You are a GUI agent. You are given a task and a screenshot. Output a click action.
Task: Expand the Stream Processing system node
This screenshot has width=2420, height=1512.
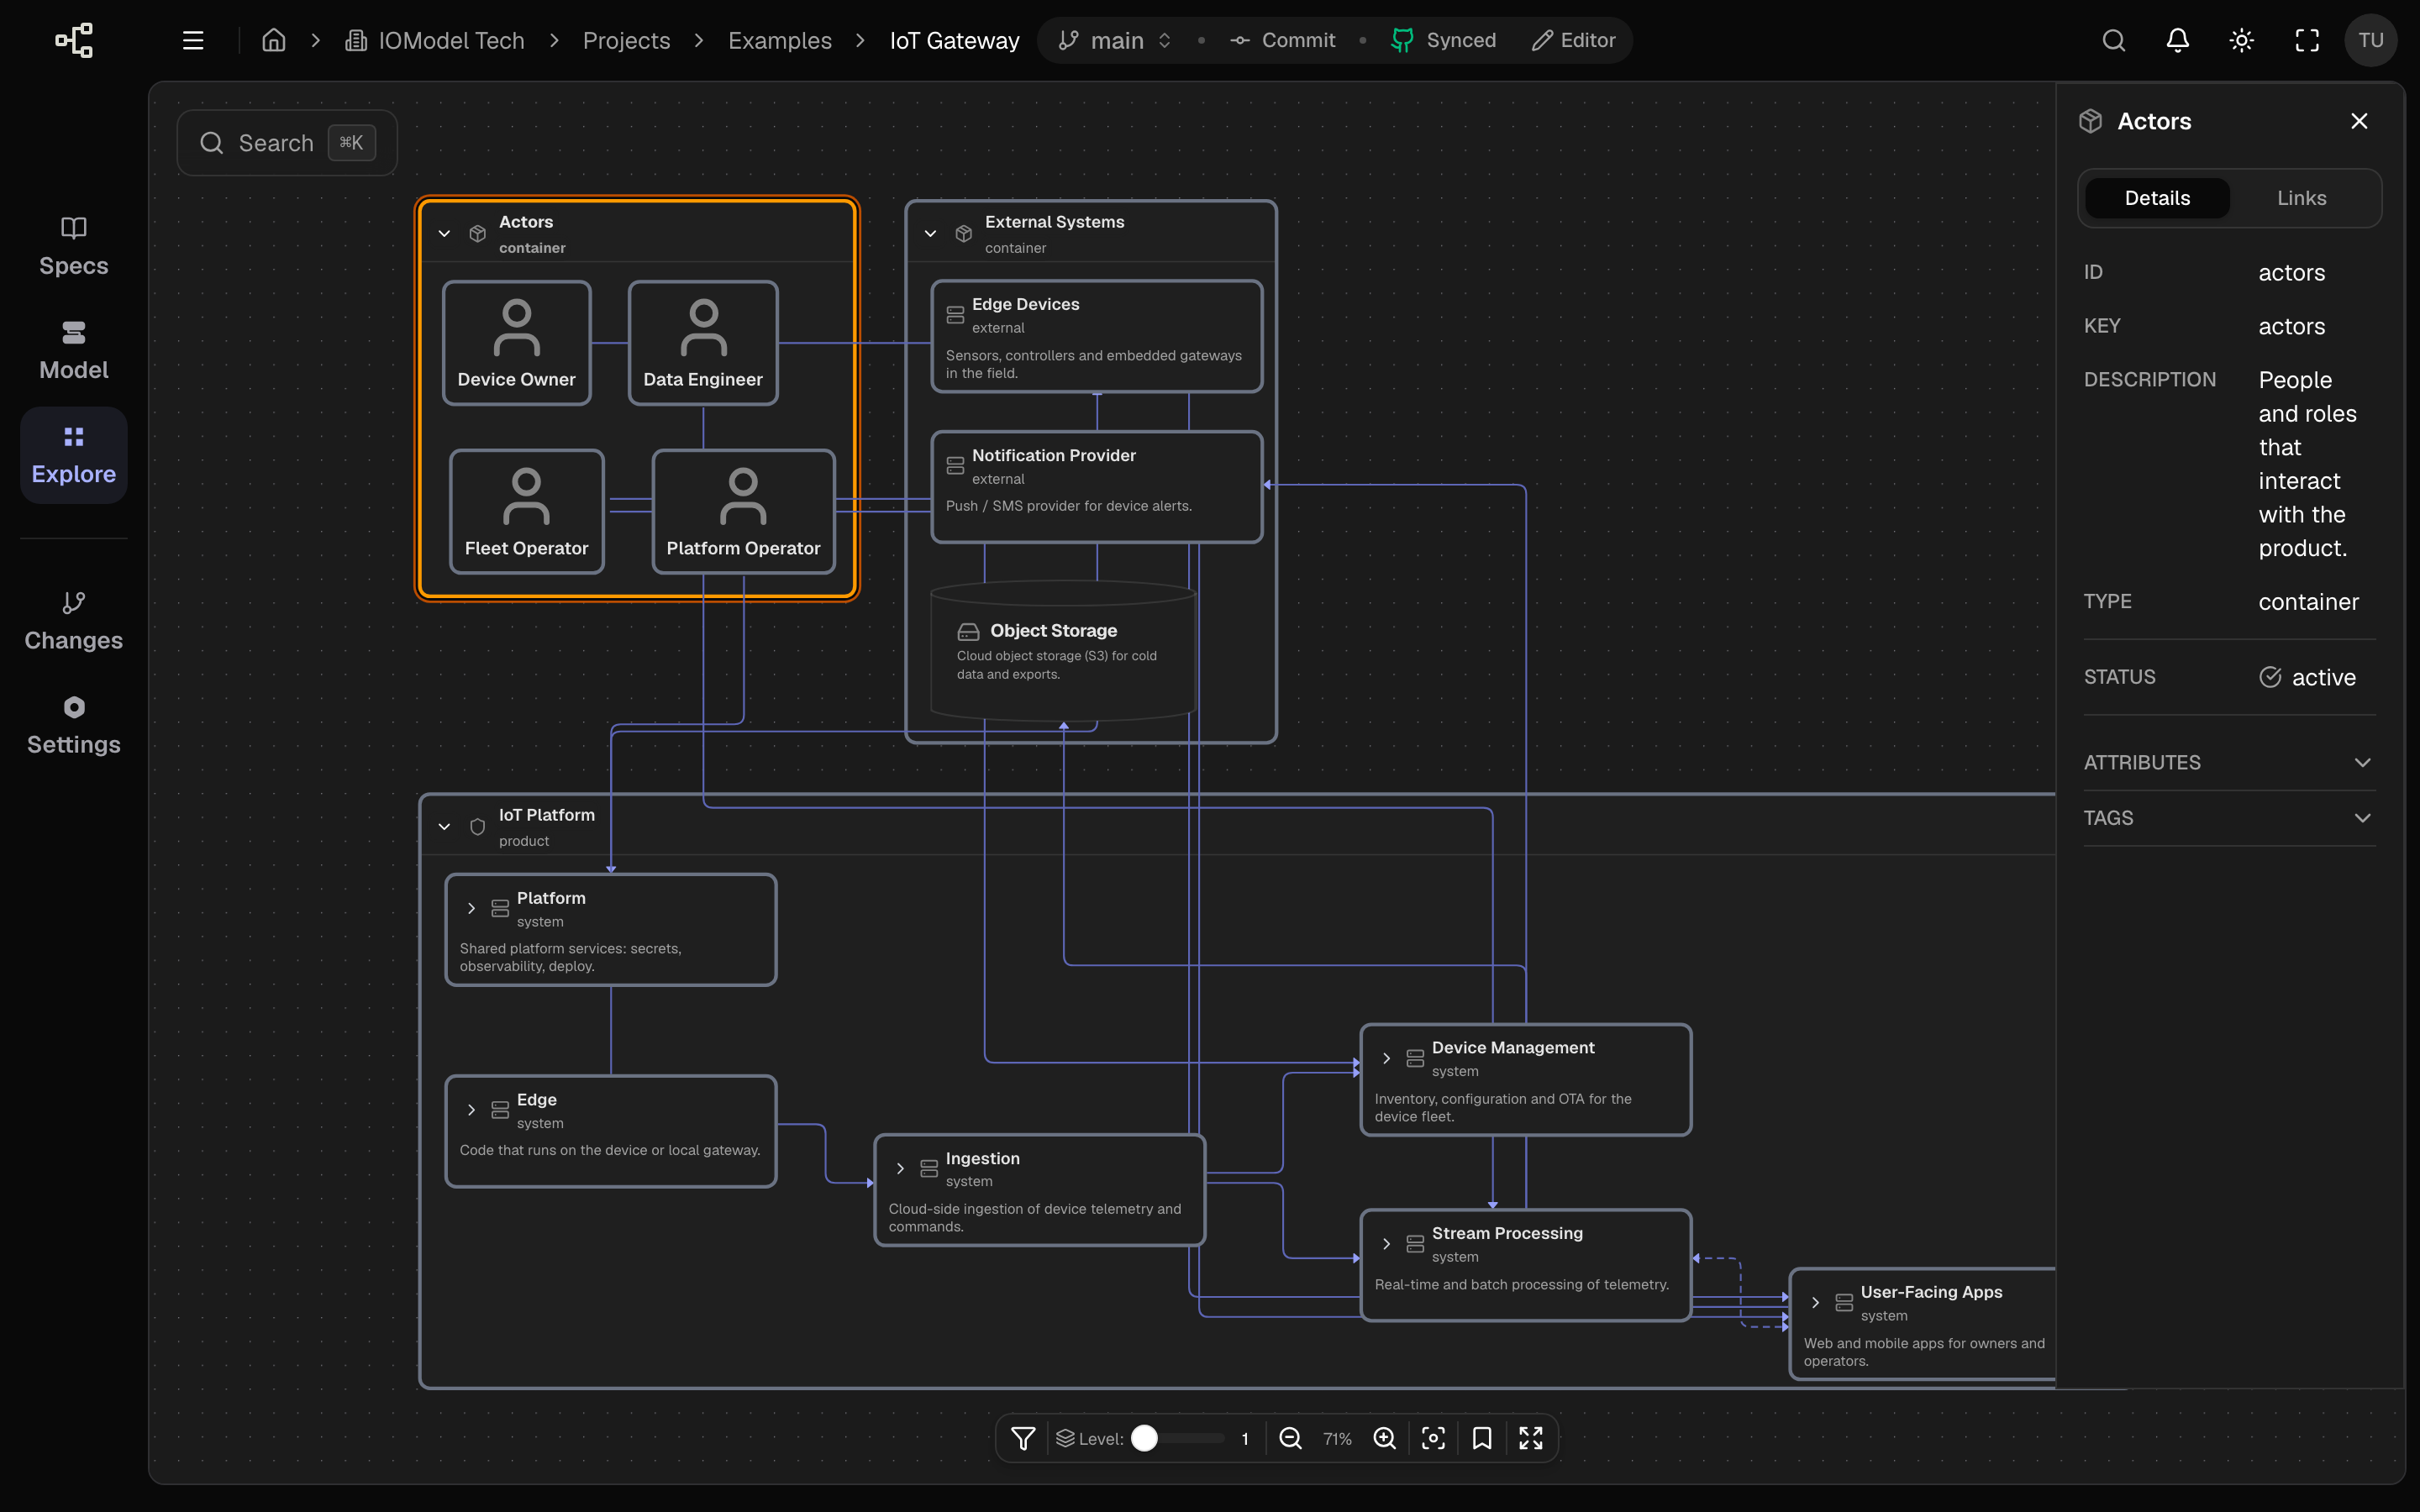(1386, 1244)
